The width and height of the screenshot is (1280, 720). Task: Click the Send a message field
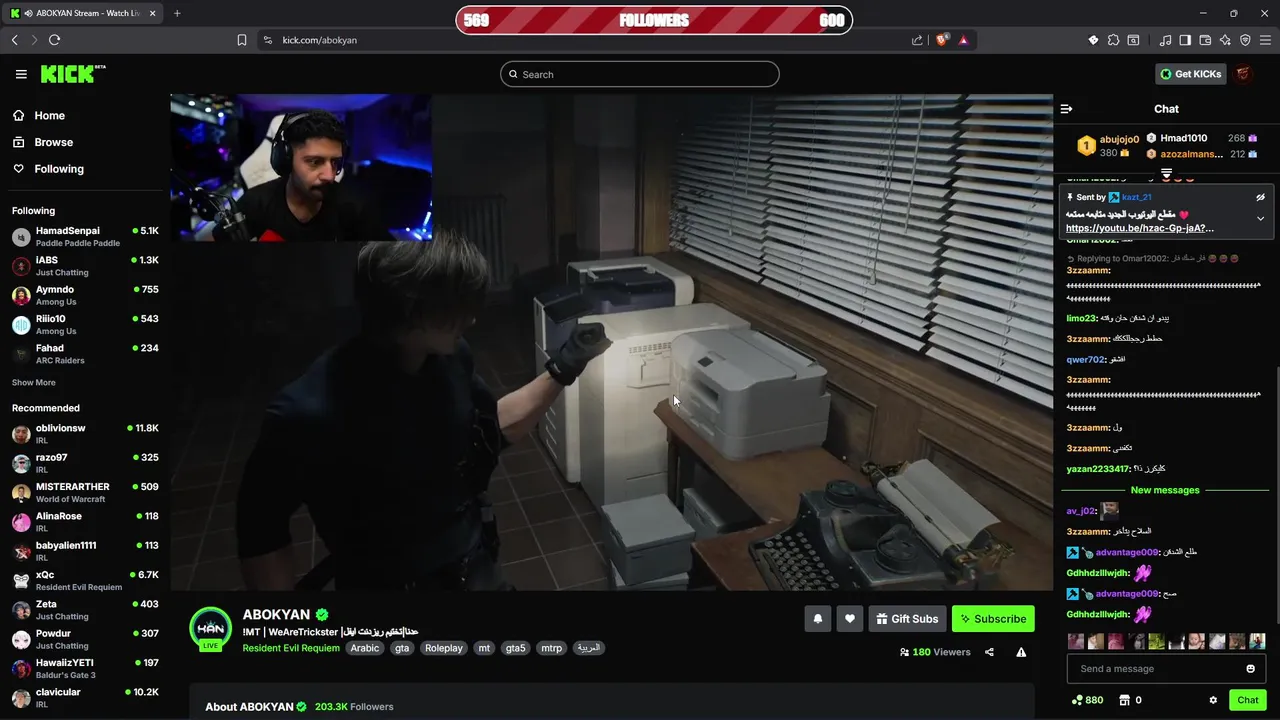click(x=1166, y=669)
